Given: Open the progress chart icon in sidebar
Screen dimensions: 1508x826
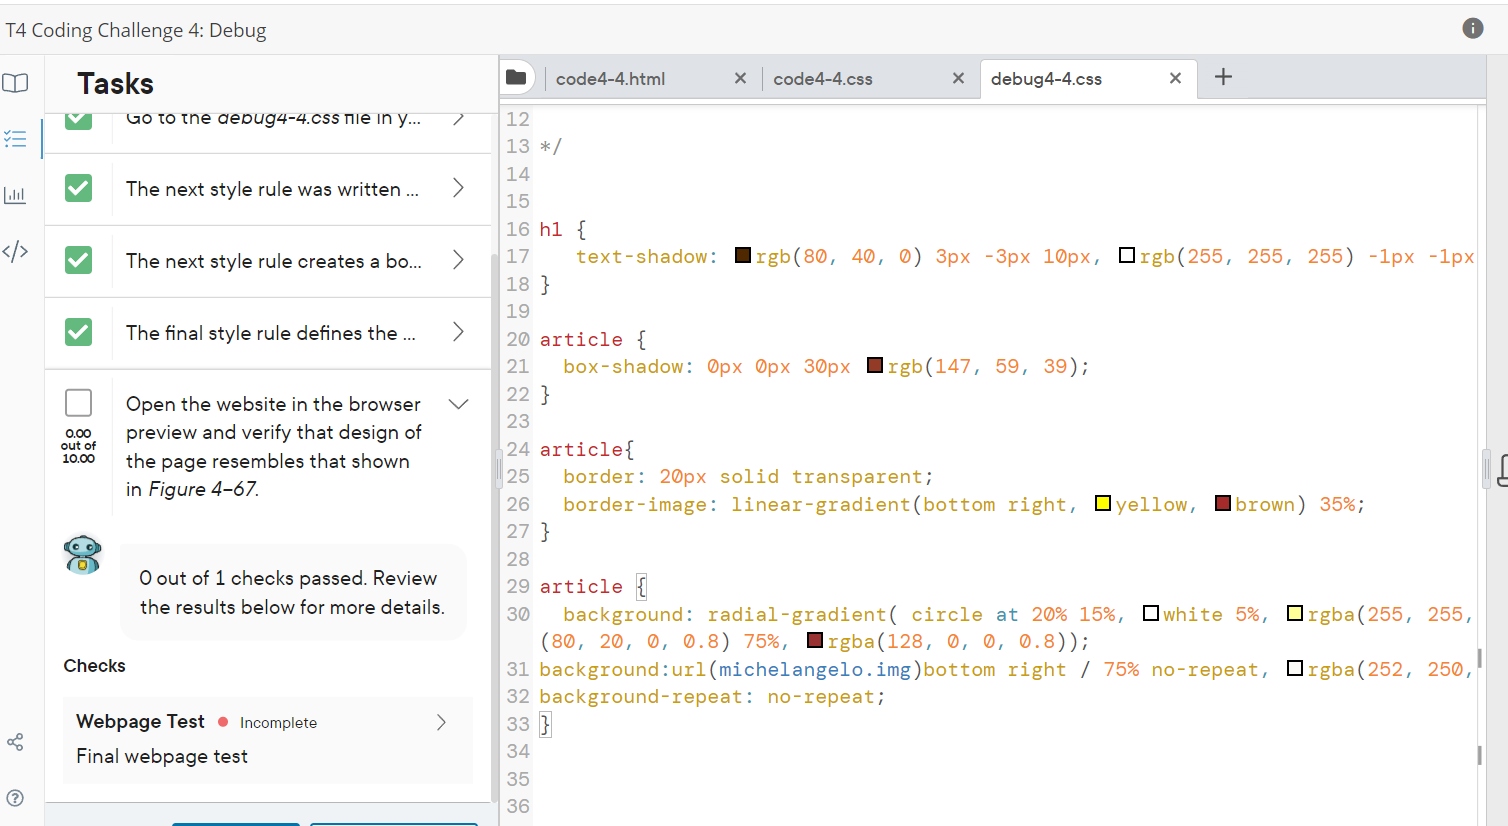Looking at the screenshot, I should click(16, 194).
